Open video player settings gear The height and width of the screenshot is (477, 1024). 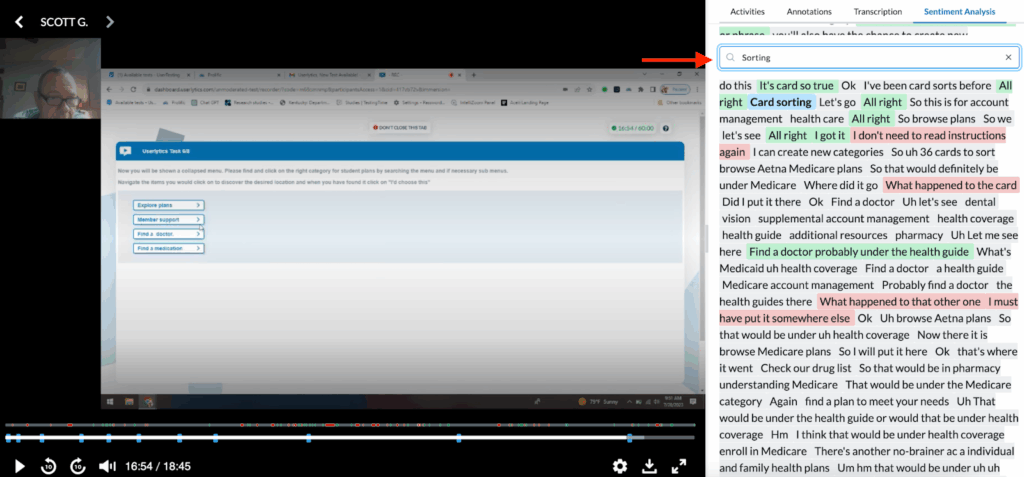point(620,466)
